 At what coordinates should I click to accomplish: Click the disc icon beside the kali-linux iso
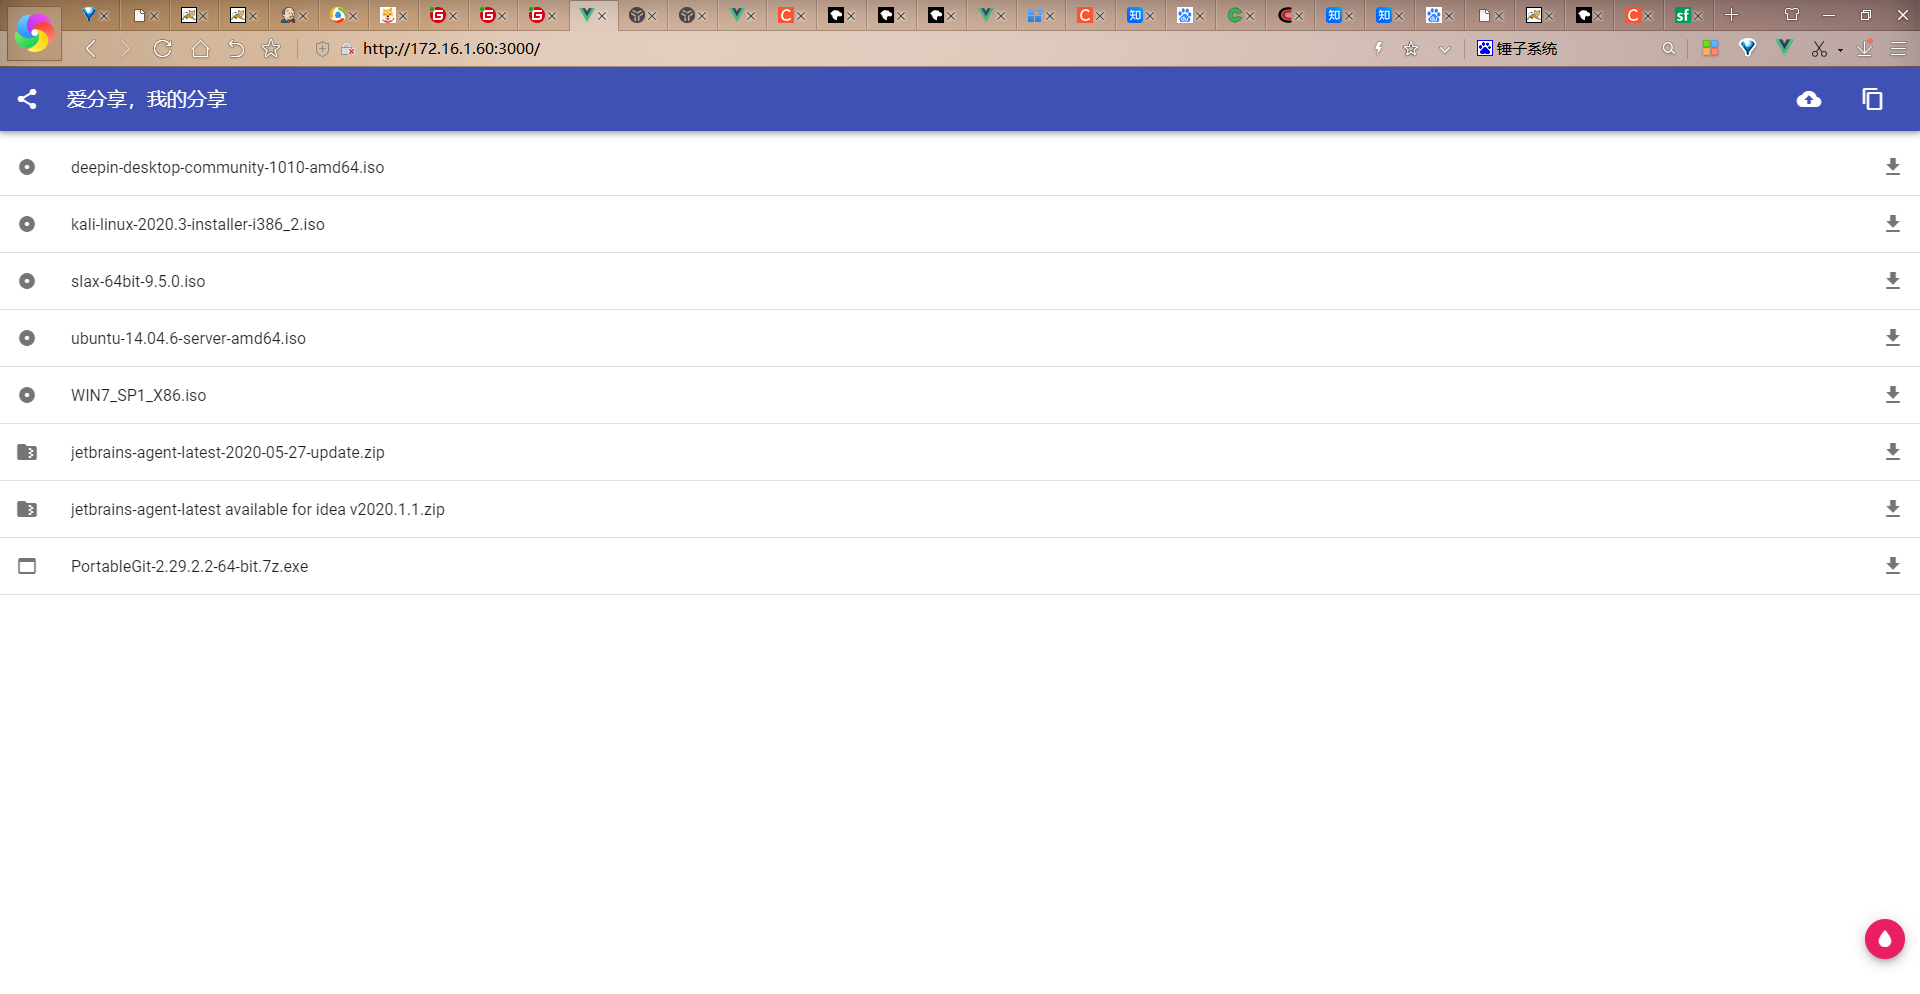click(27, 224)
